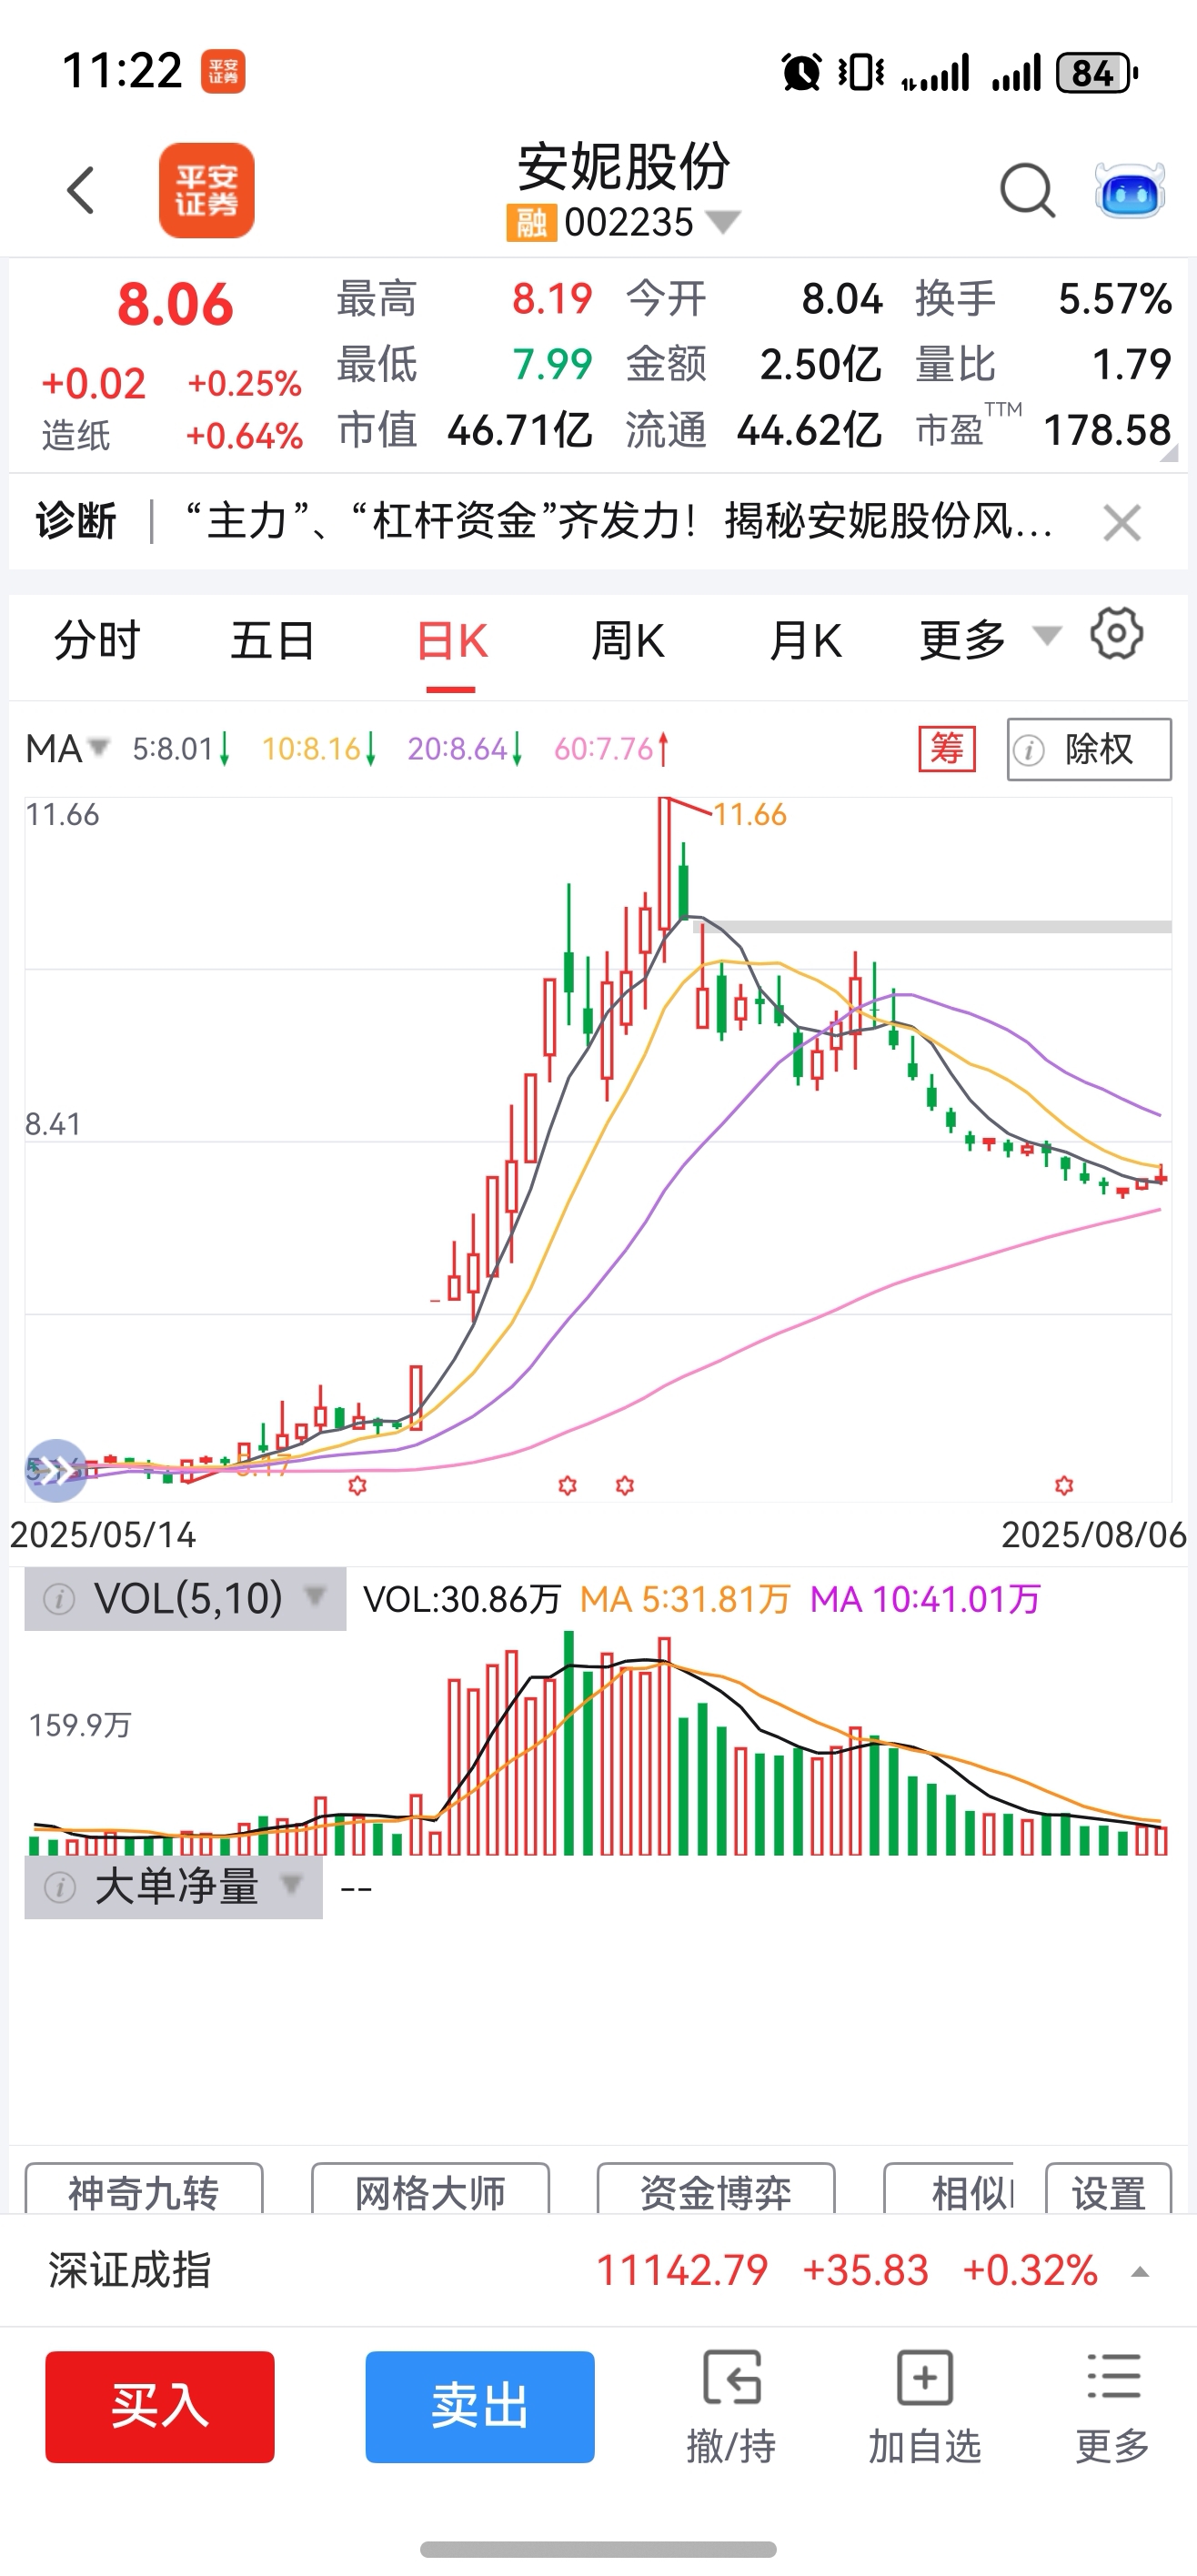The width and height of the screenshot is (1197, 2576).
Task: Tap the leftmost red event marker under chart
Action: (x=357, y=1486)
